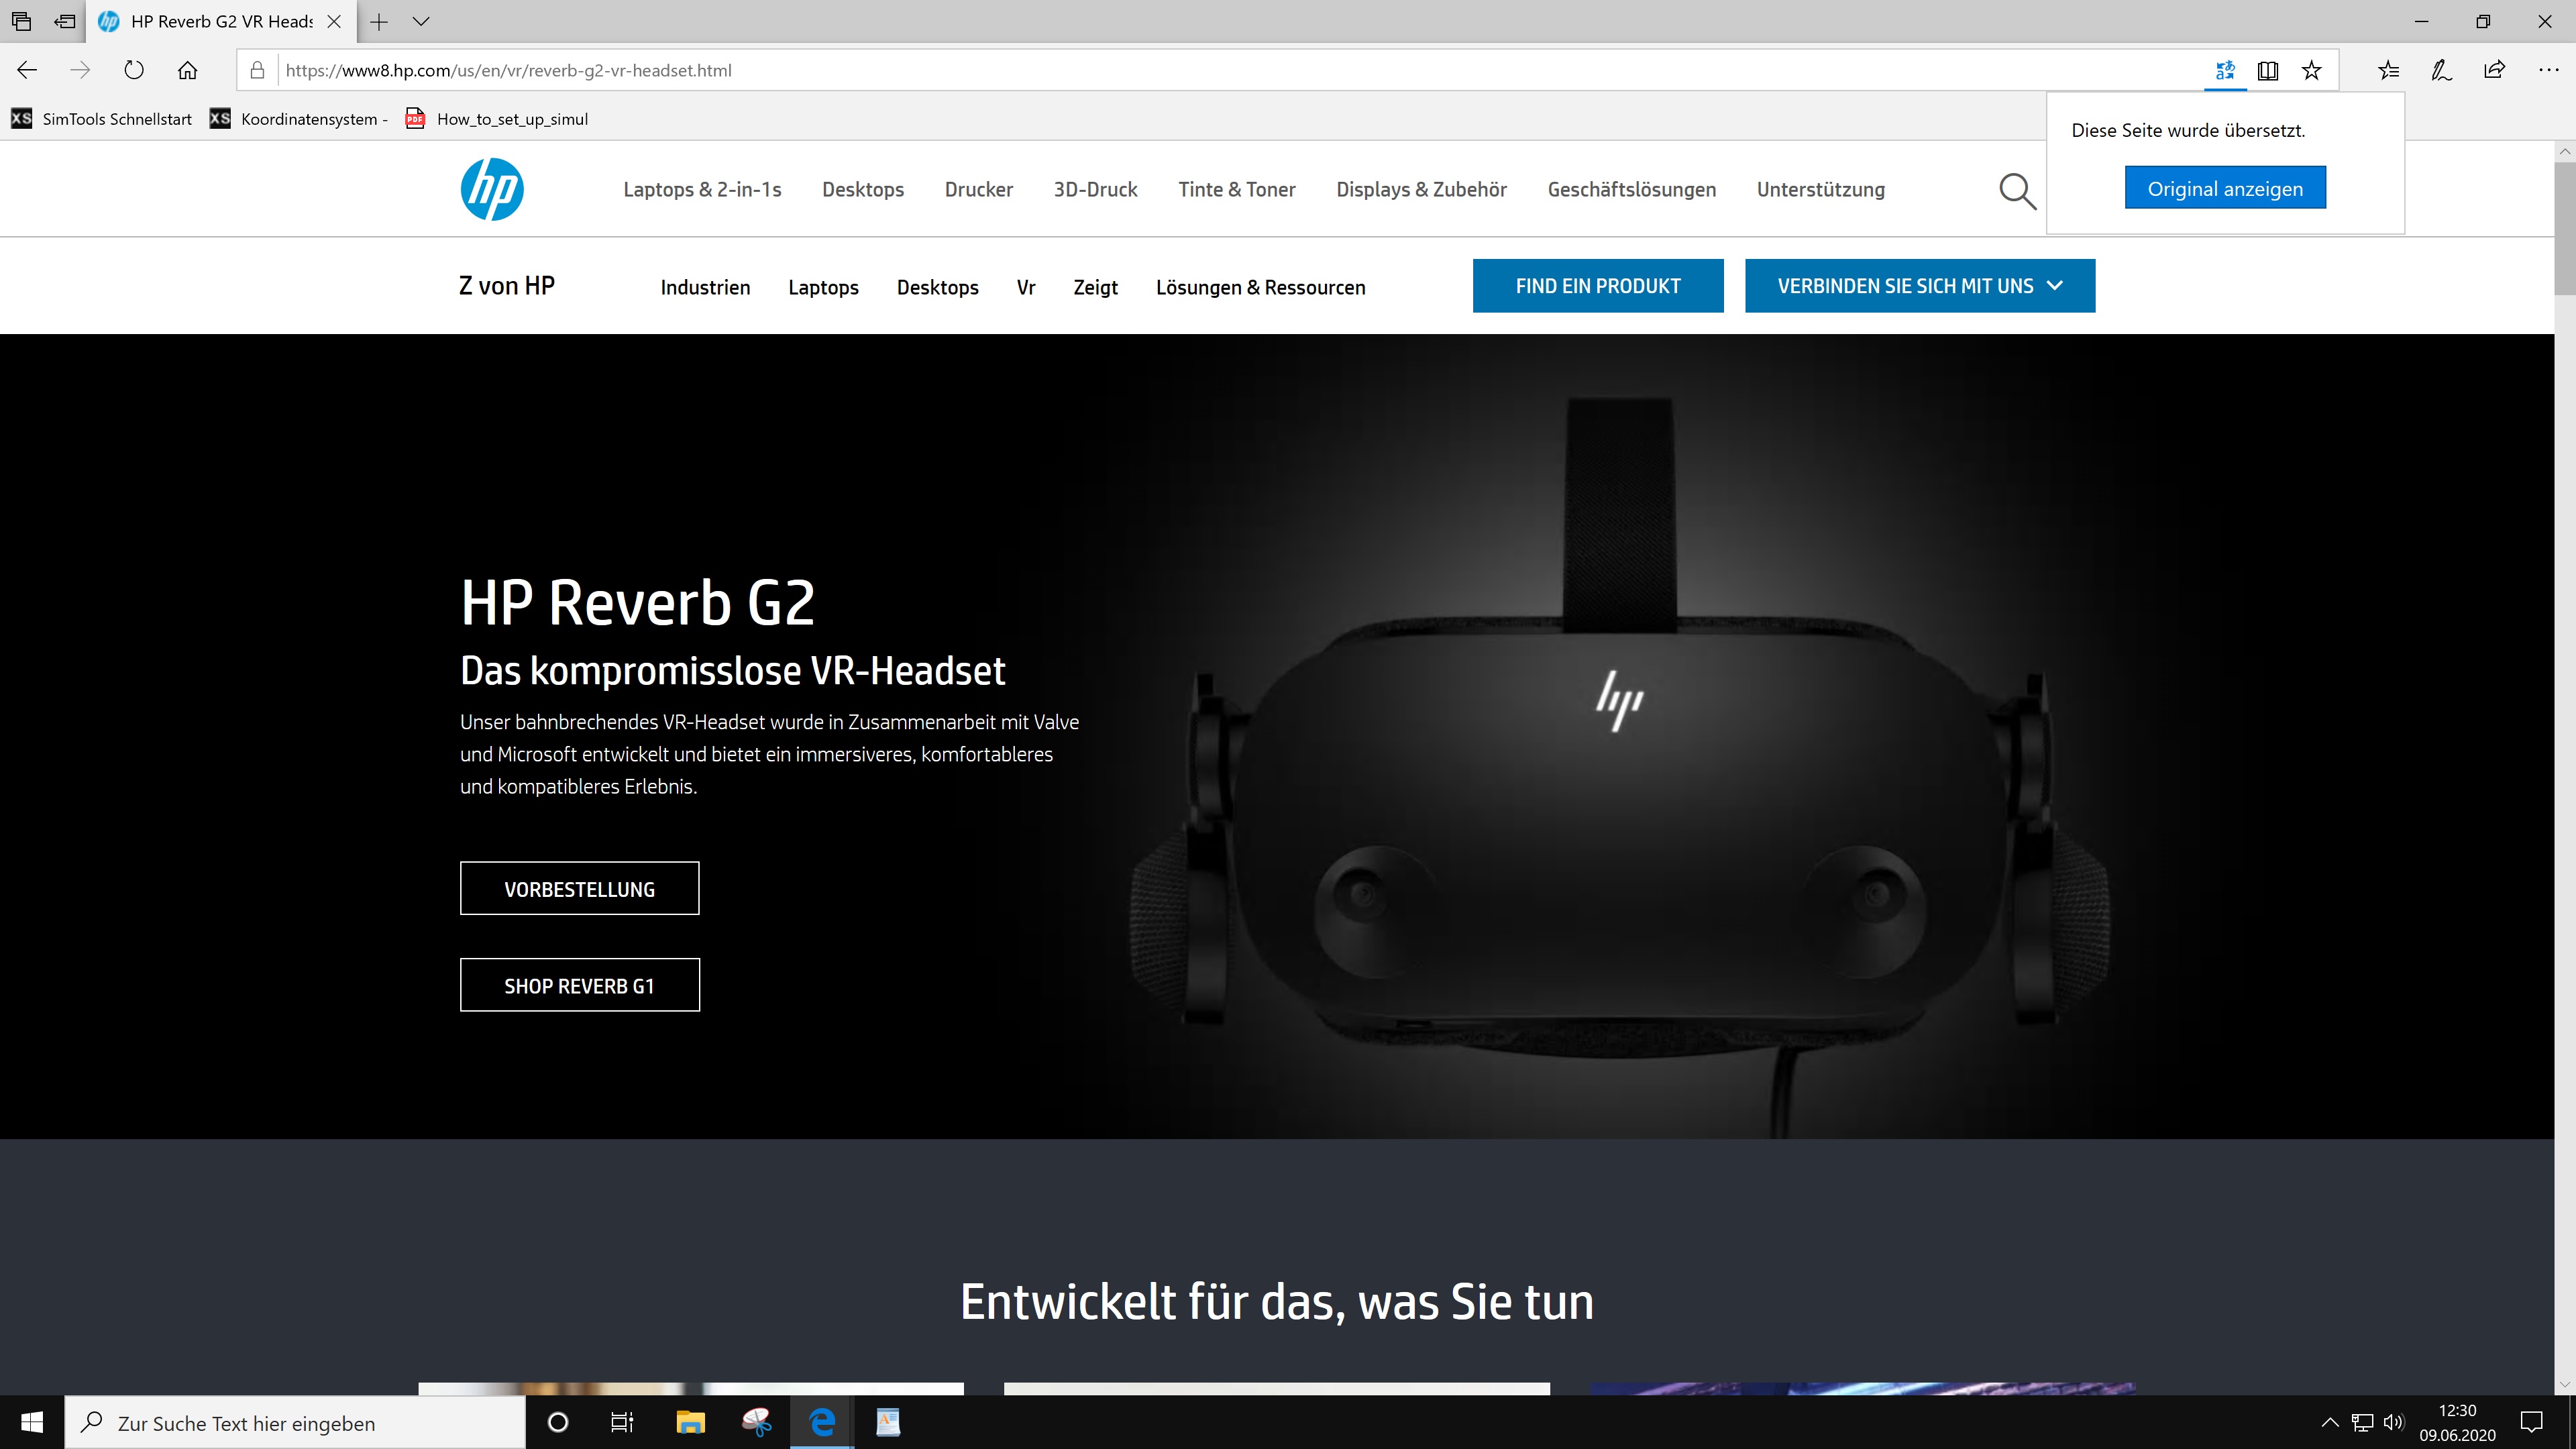Open How_to_set_up_simul bookmark
2576x1449 pixels.
pos(496,119)
